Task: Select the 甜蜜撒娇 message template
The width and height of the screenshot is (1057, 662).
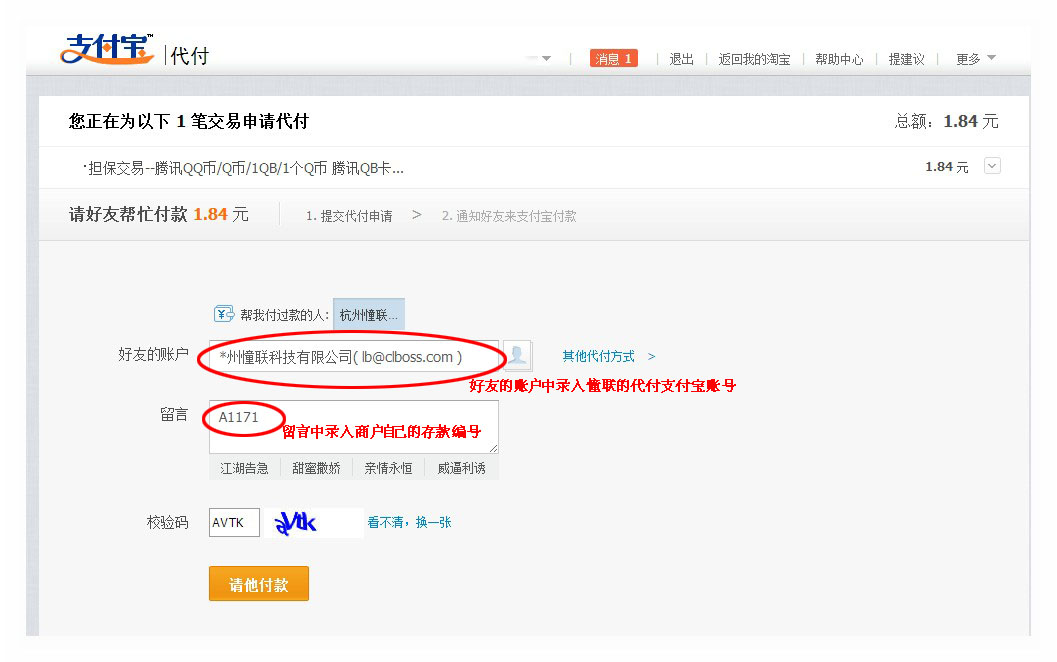Action: 316,468
